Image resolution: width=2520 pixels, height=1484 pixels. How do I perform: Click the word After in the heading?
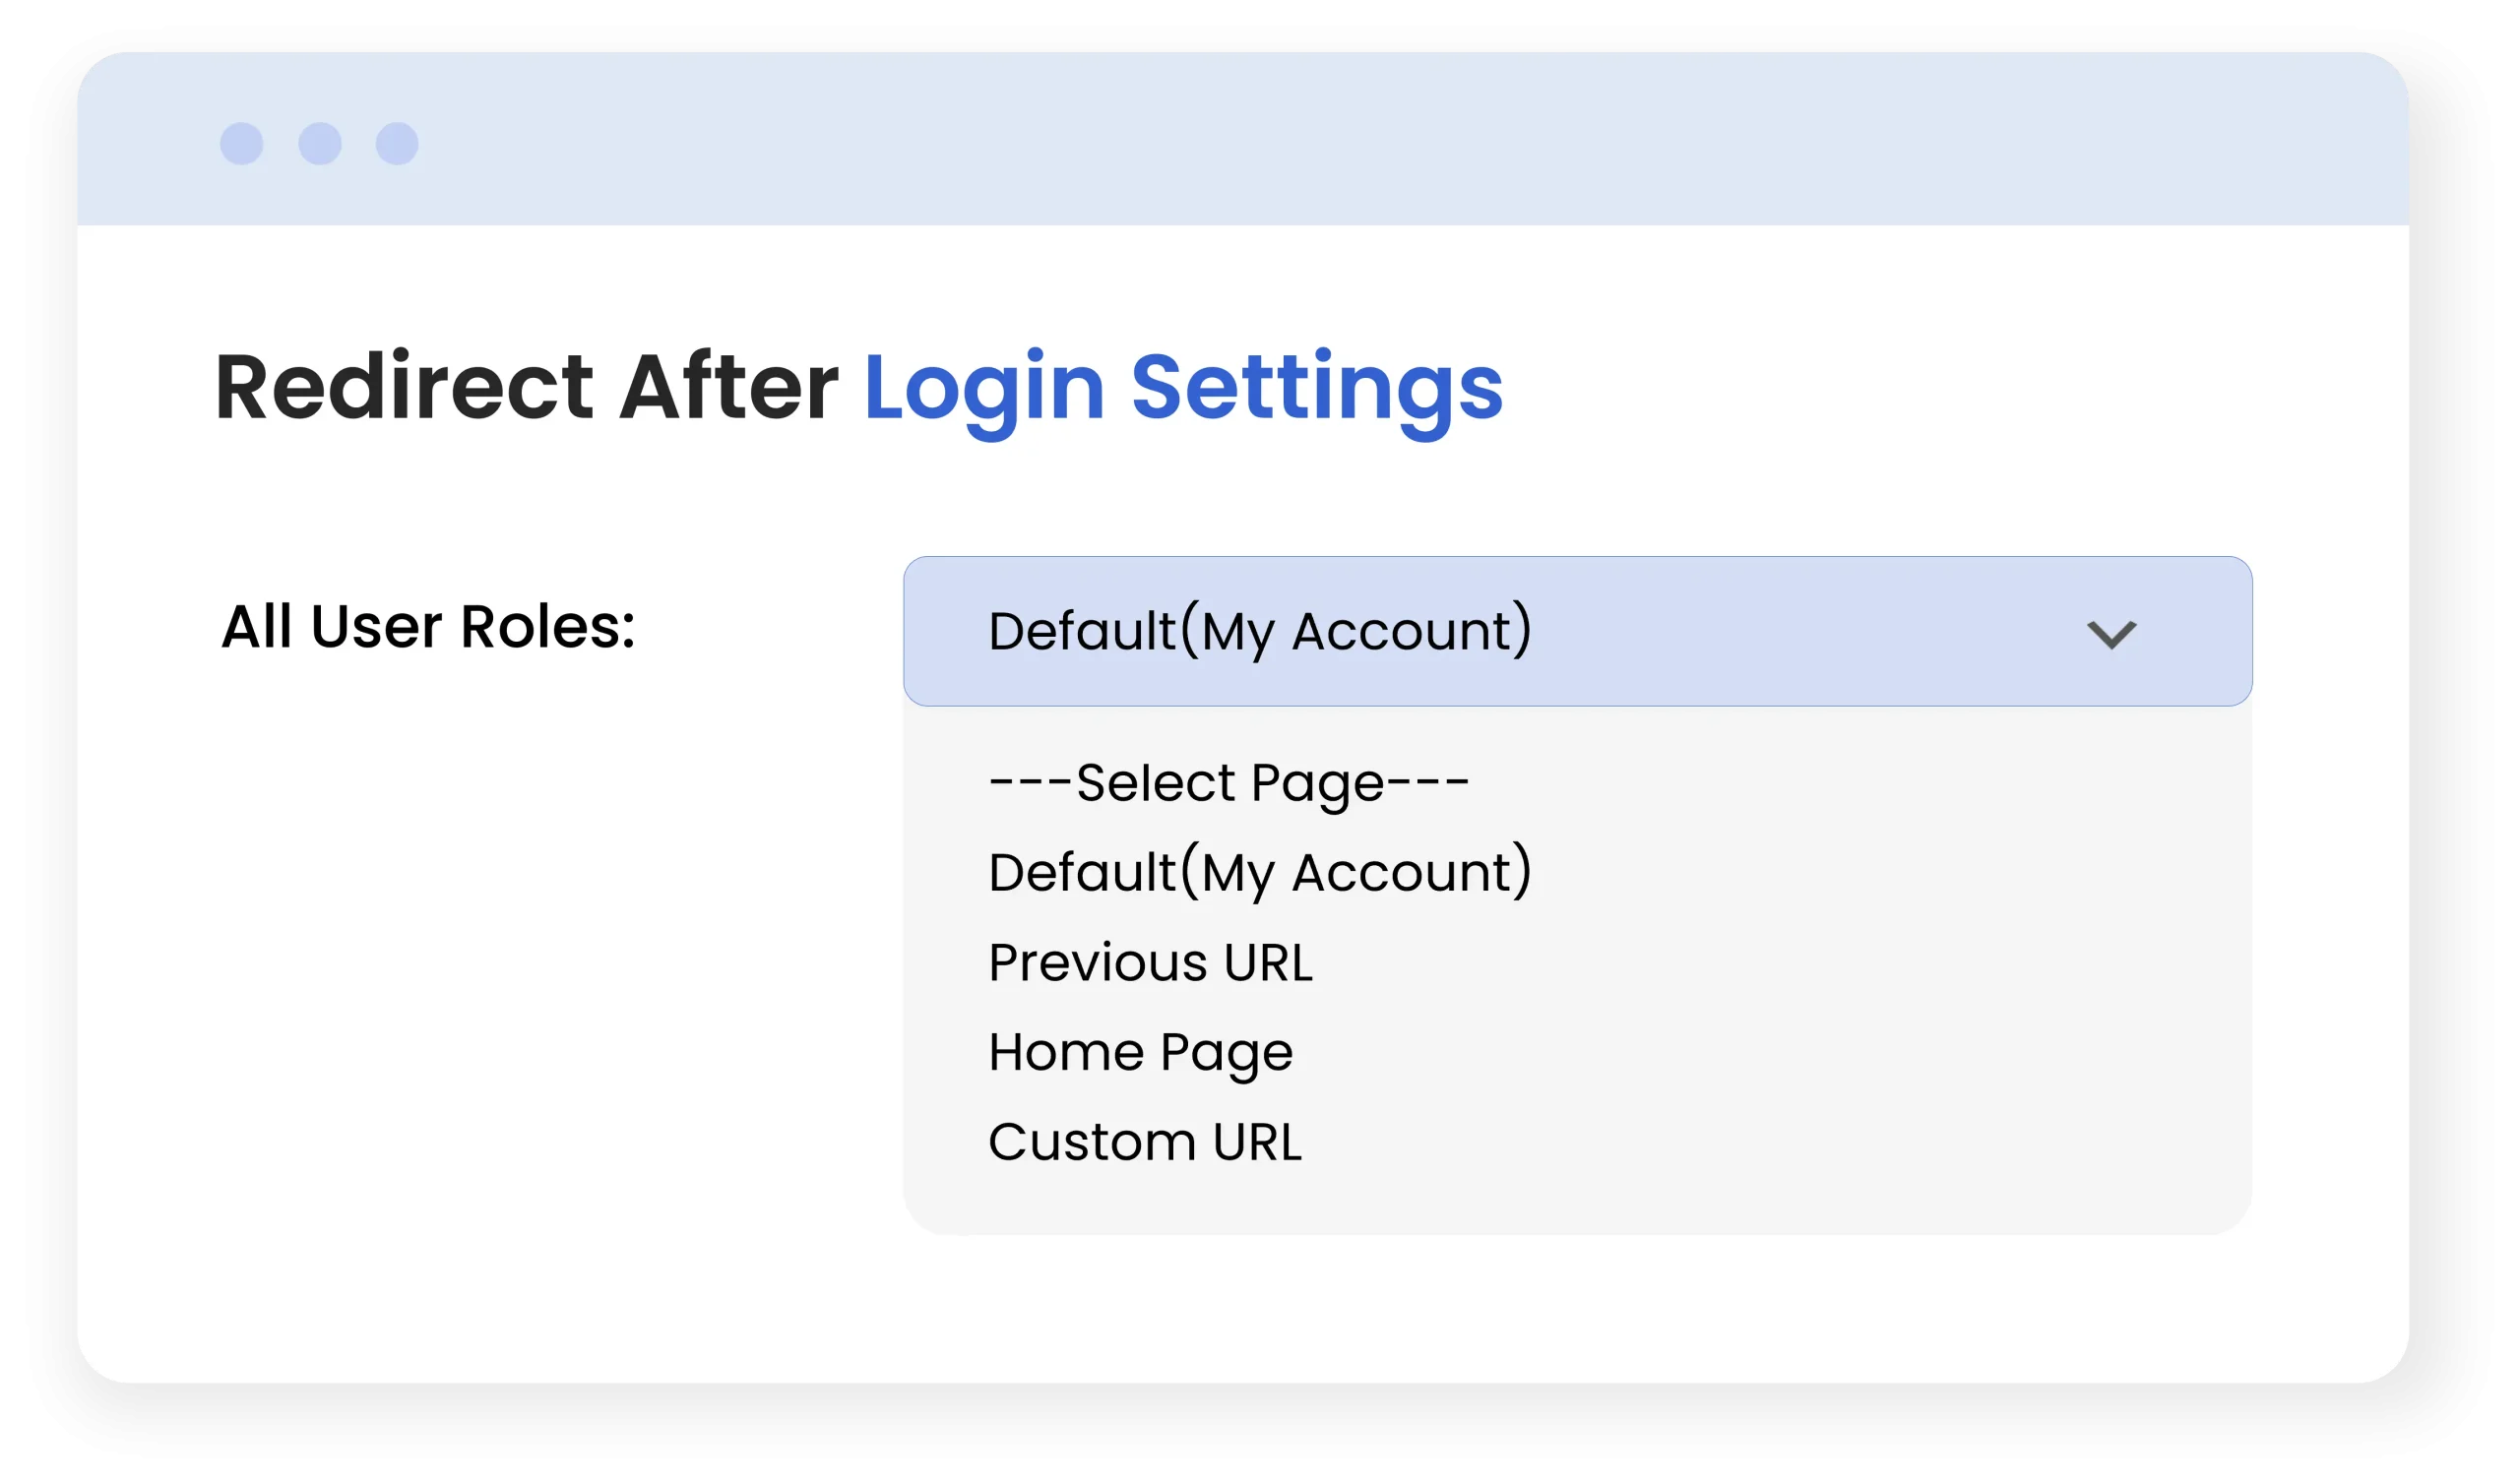pos(729,387)
